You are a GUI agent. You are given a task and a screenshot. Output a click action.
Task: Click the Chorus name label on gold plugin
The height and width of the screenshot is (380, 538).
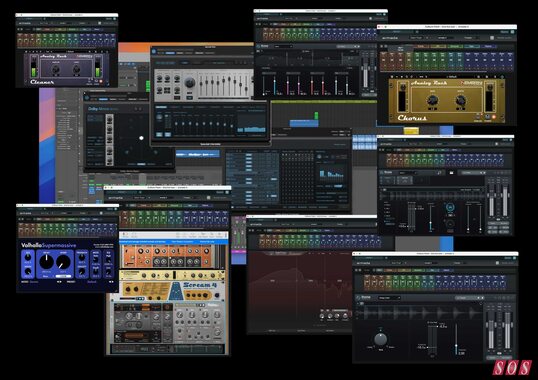412,118
